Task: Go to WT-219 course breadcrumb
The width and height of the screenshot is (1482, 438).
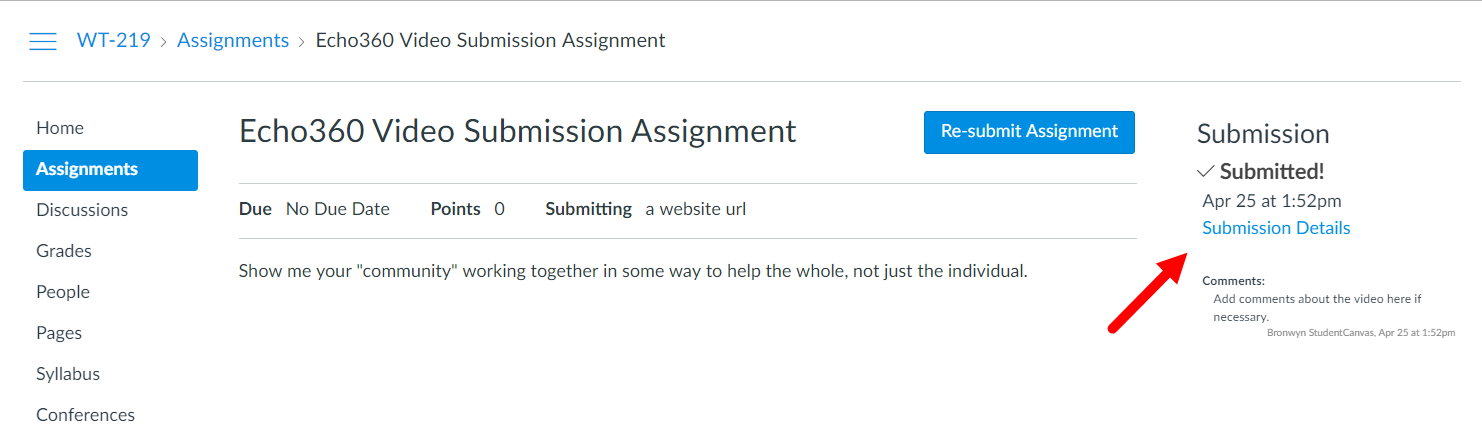Action: tap(114, 41)
